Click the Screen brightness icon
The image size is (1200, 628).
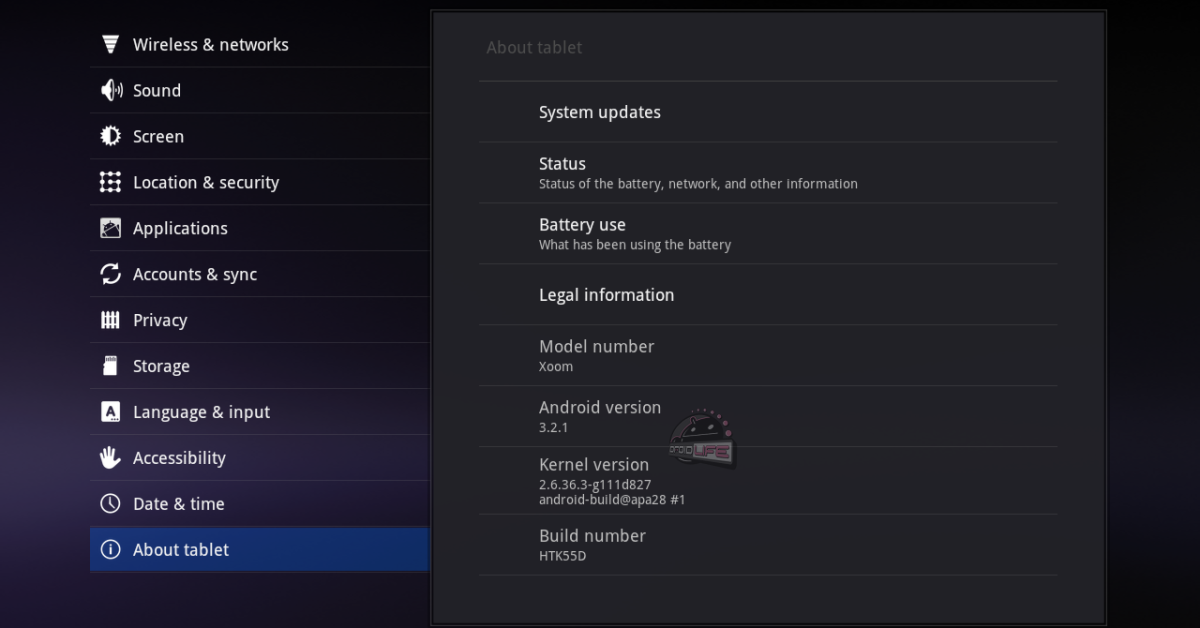tap(111, 137)
